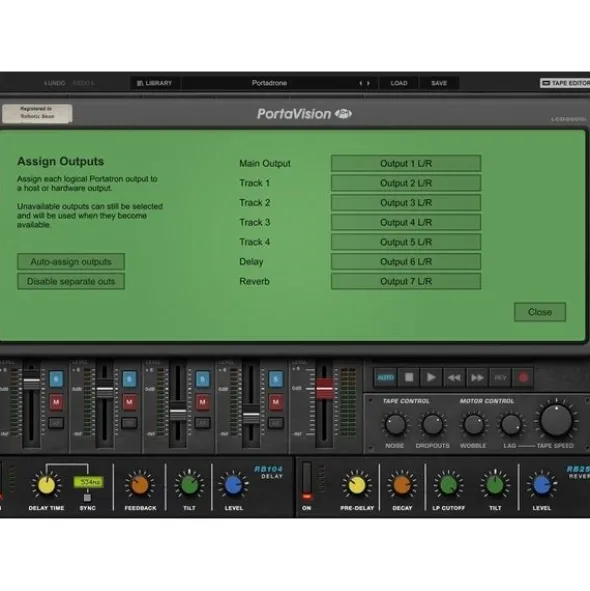The image size is (590, 591).
Task: Open the Tape Editor
Action: click(x=565, y=83)
